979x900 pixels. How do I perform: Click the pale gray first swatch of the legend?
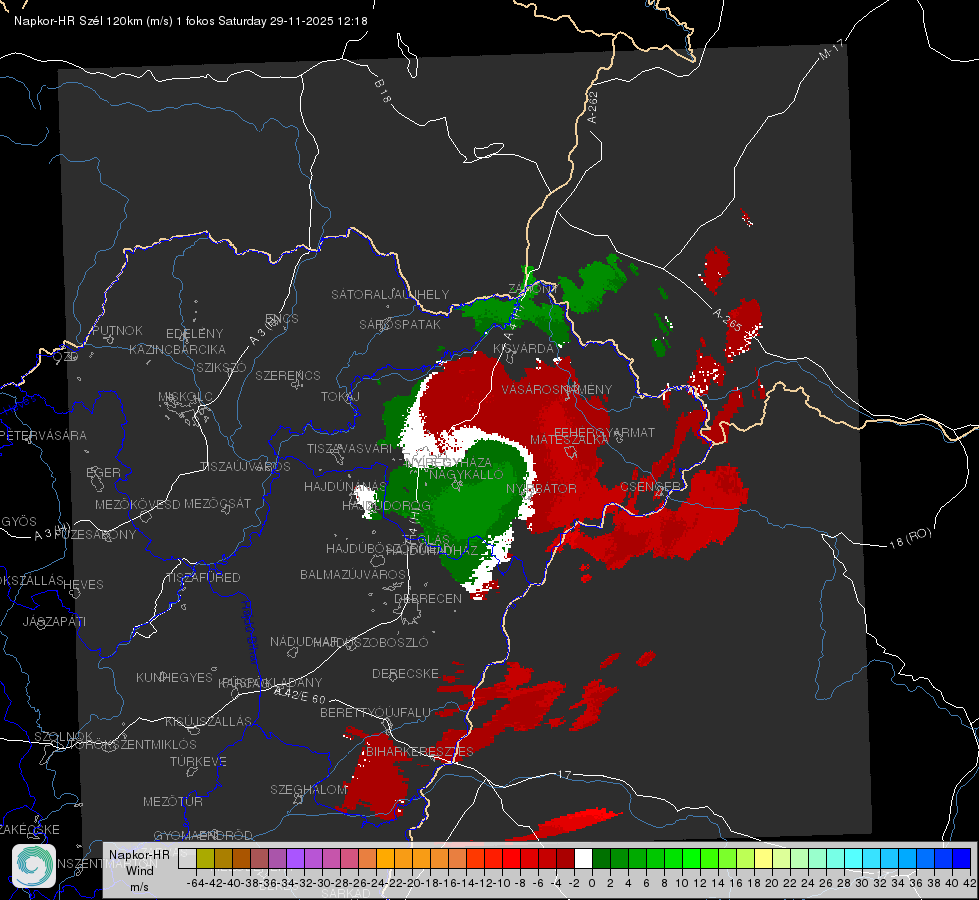pos(187,858)
